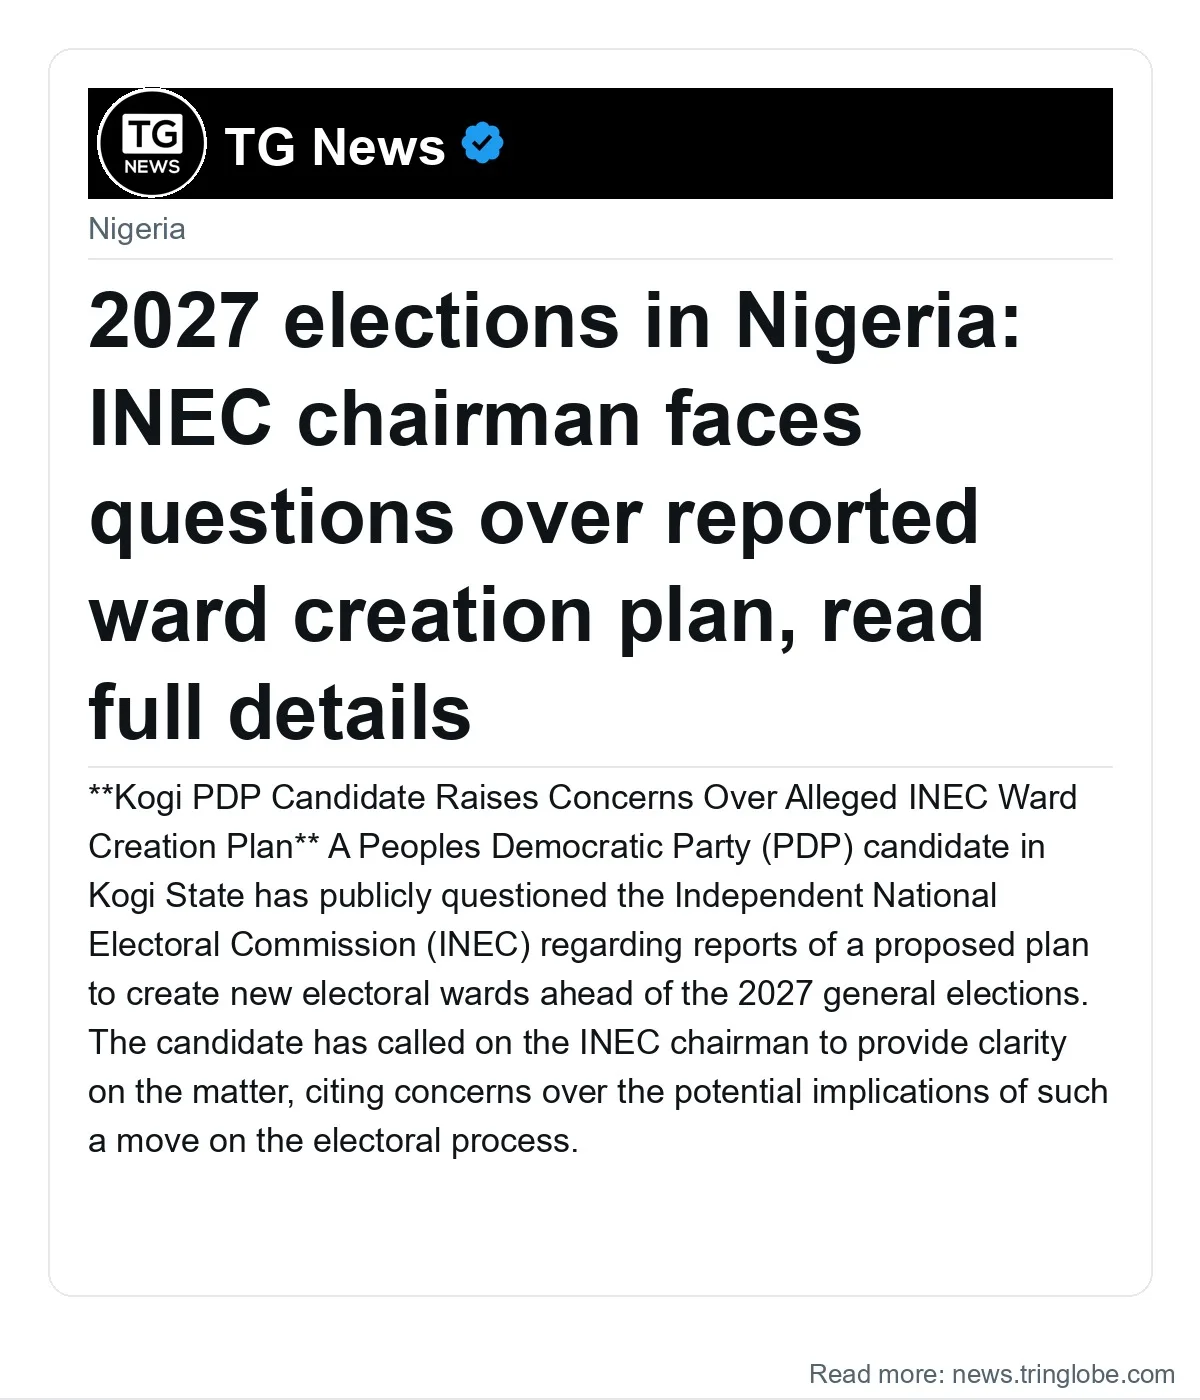
Task: Select the Nigeria category label
Action: [137, 229]
